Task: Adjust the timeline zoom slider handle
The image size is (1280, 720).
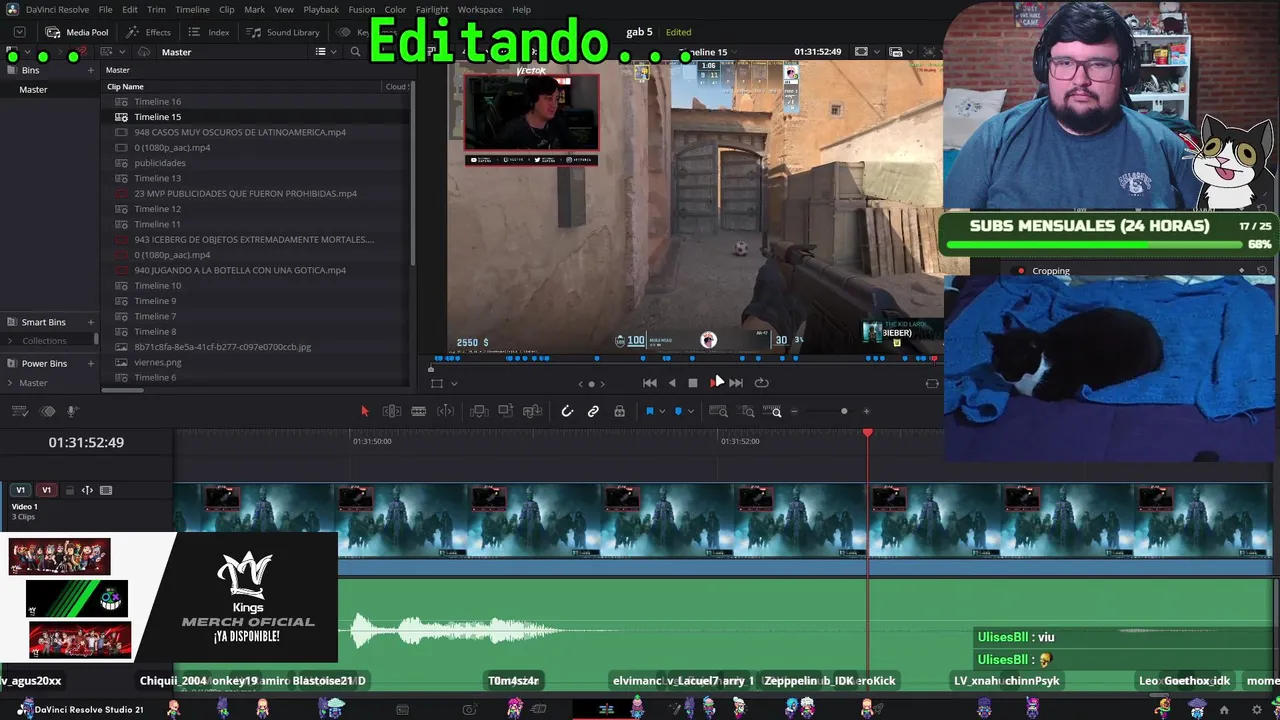Action: [844, 411]
